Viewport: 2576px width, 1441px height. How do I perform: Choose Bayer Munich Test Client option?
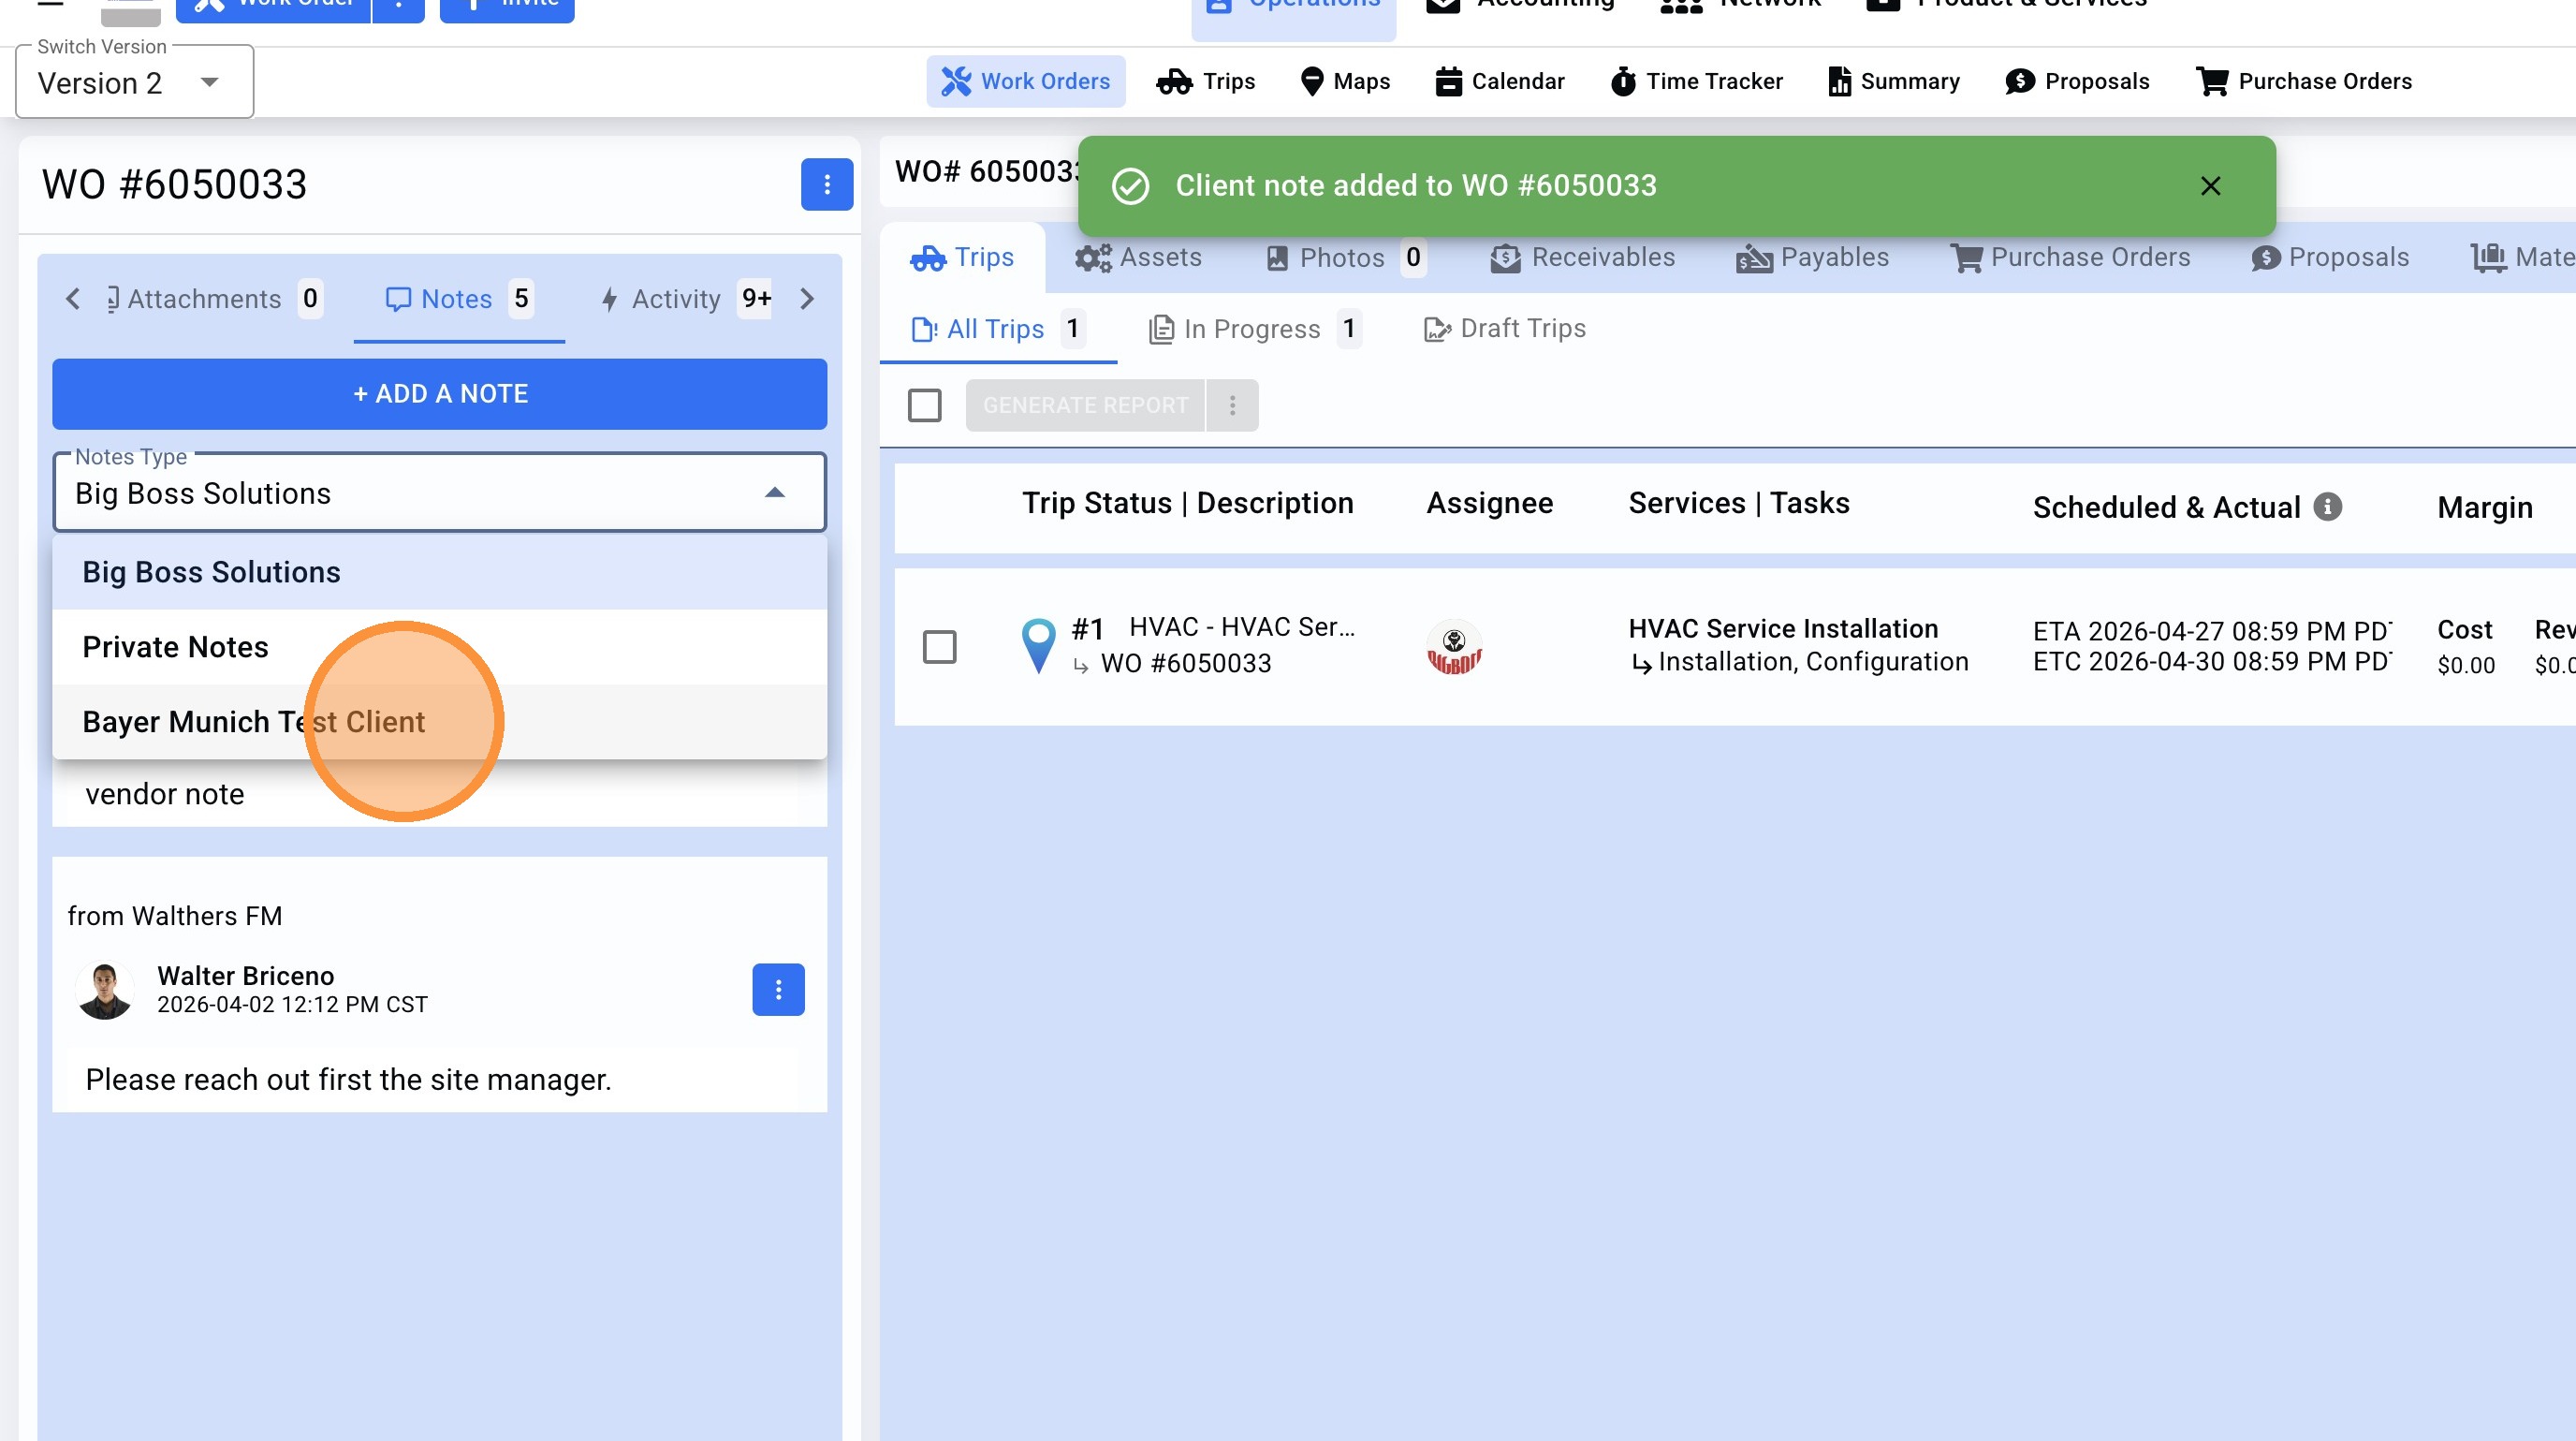pyautogui.click(x=254, y=721)
